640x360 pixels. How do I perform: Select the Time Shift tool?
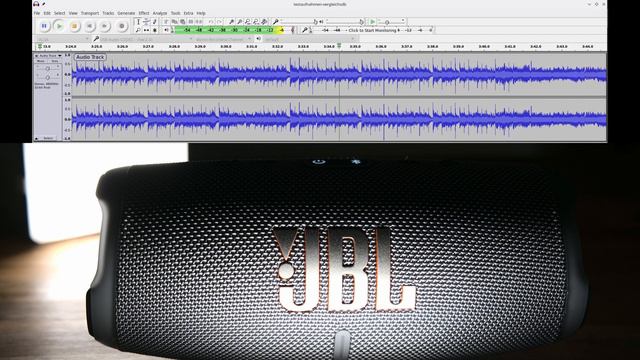pyautogui.click(x=146, y=30)
